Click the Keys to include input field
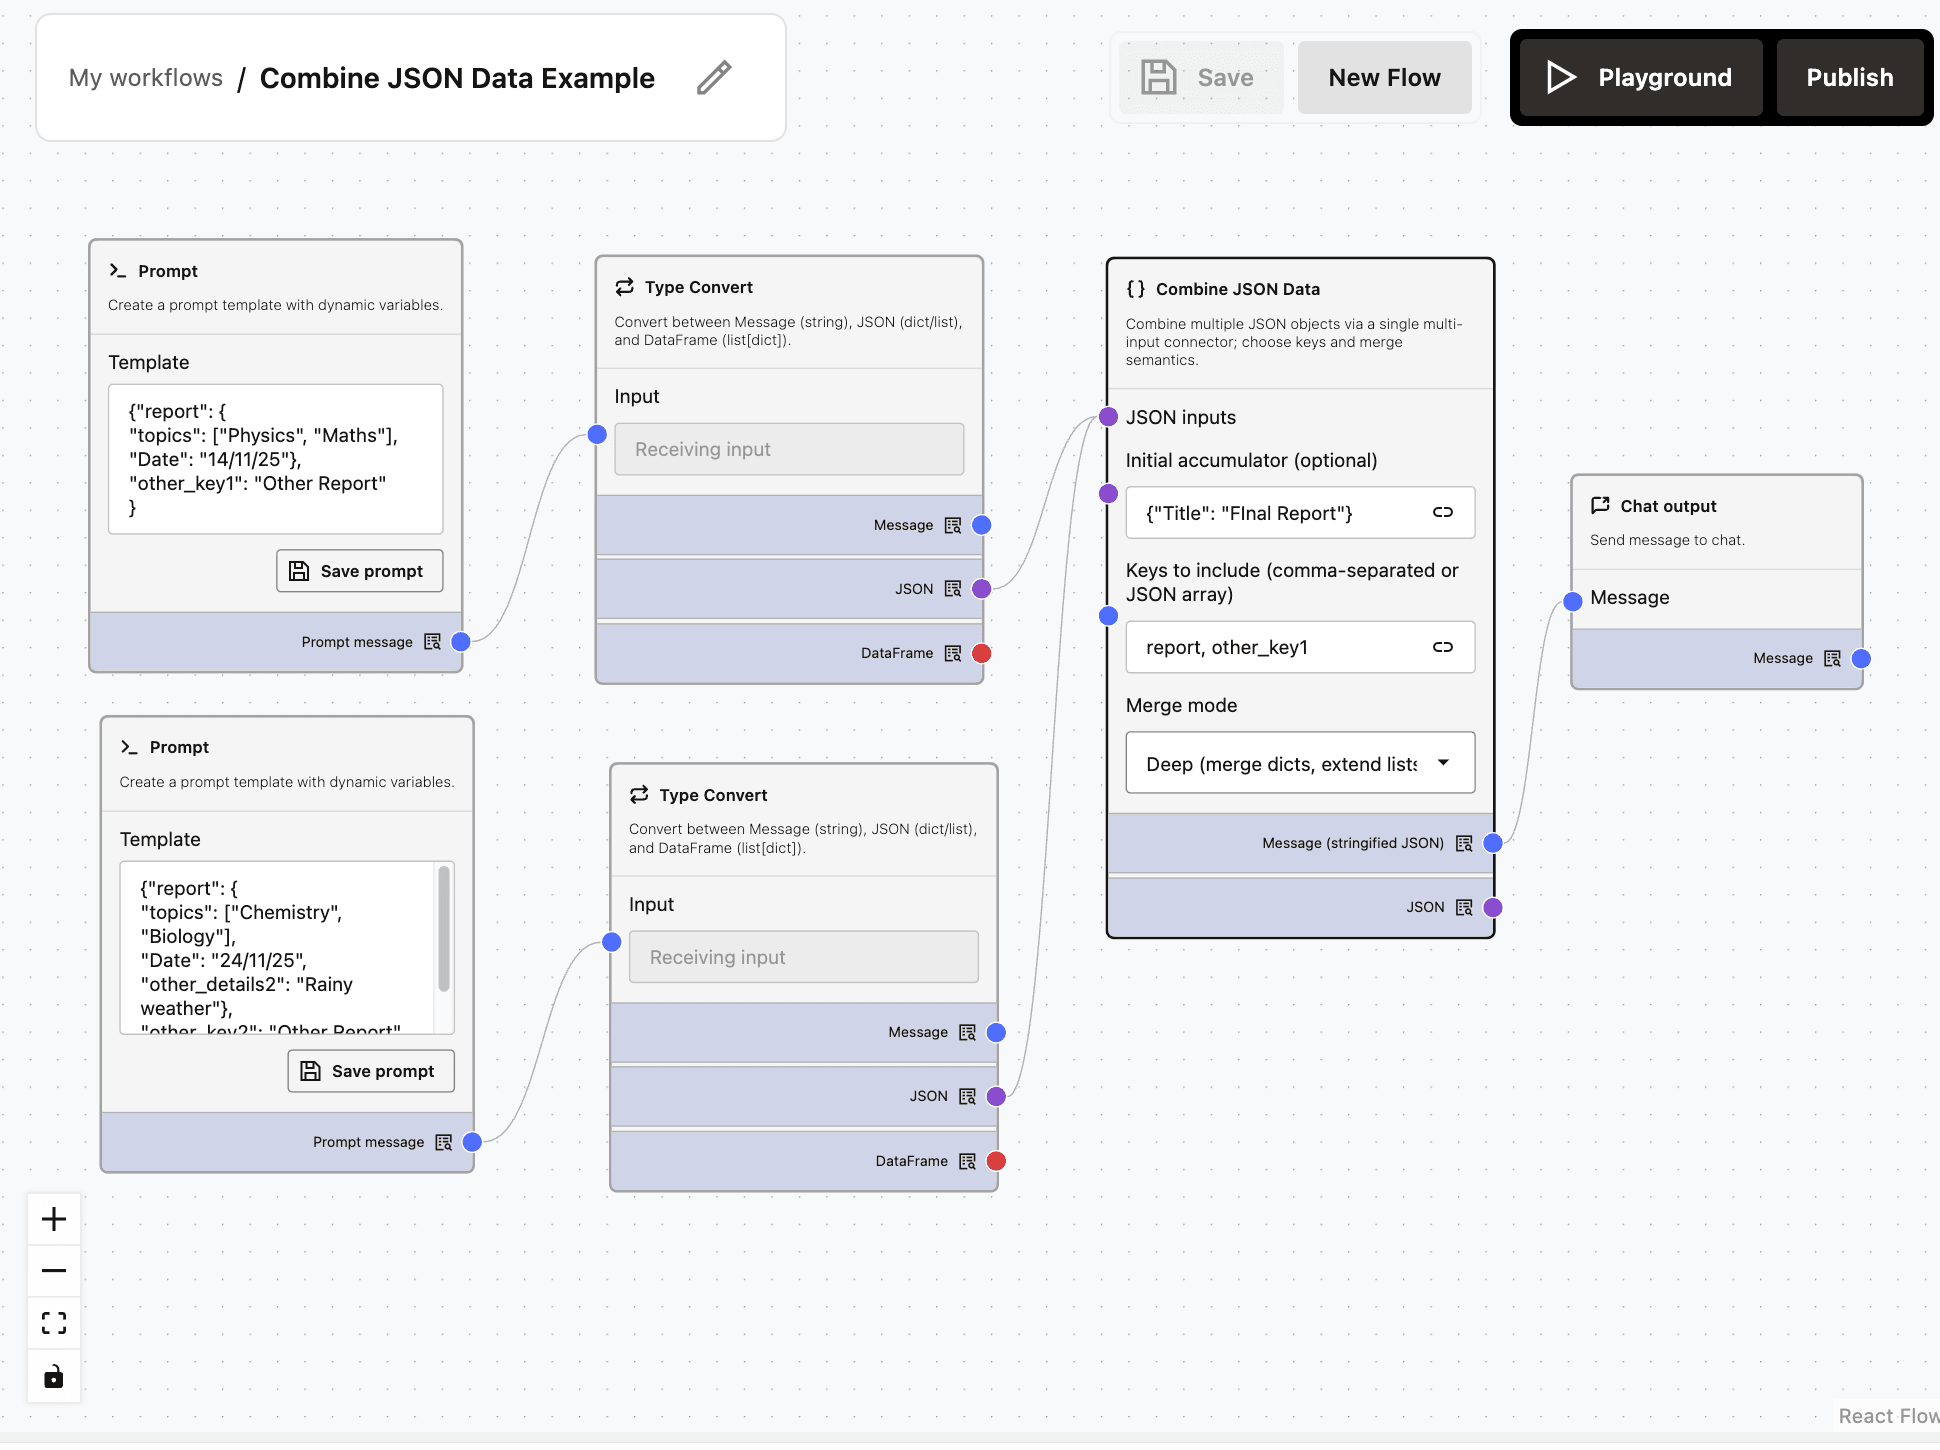 pos(1280,647)
